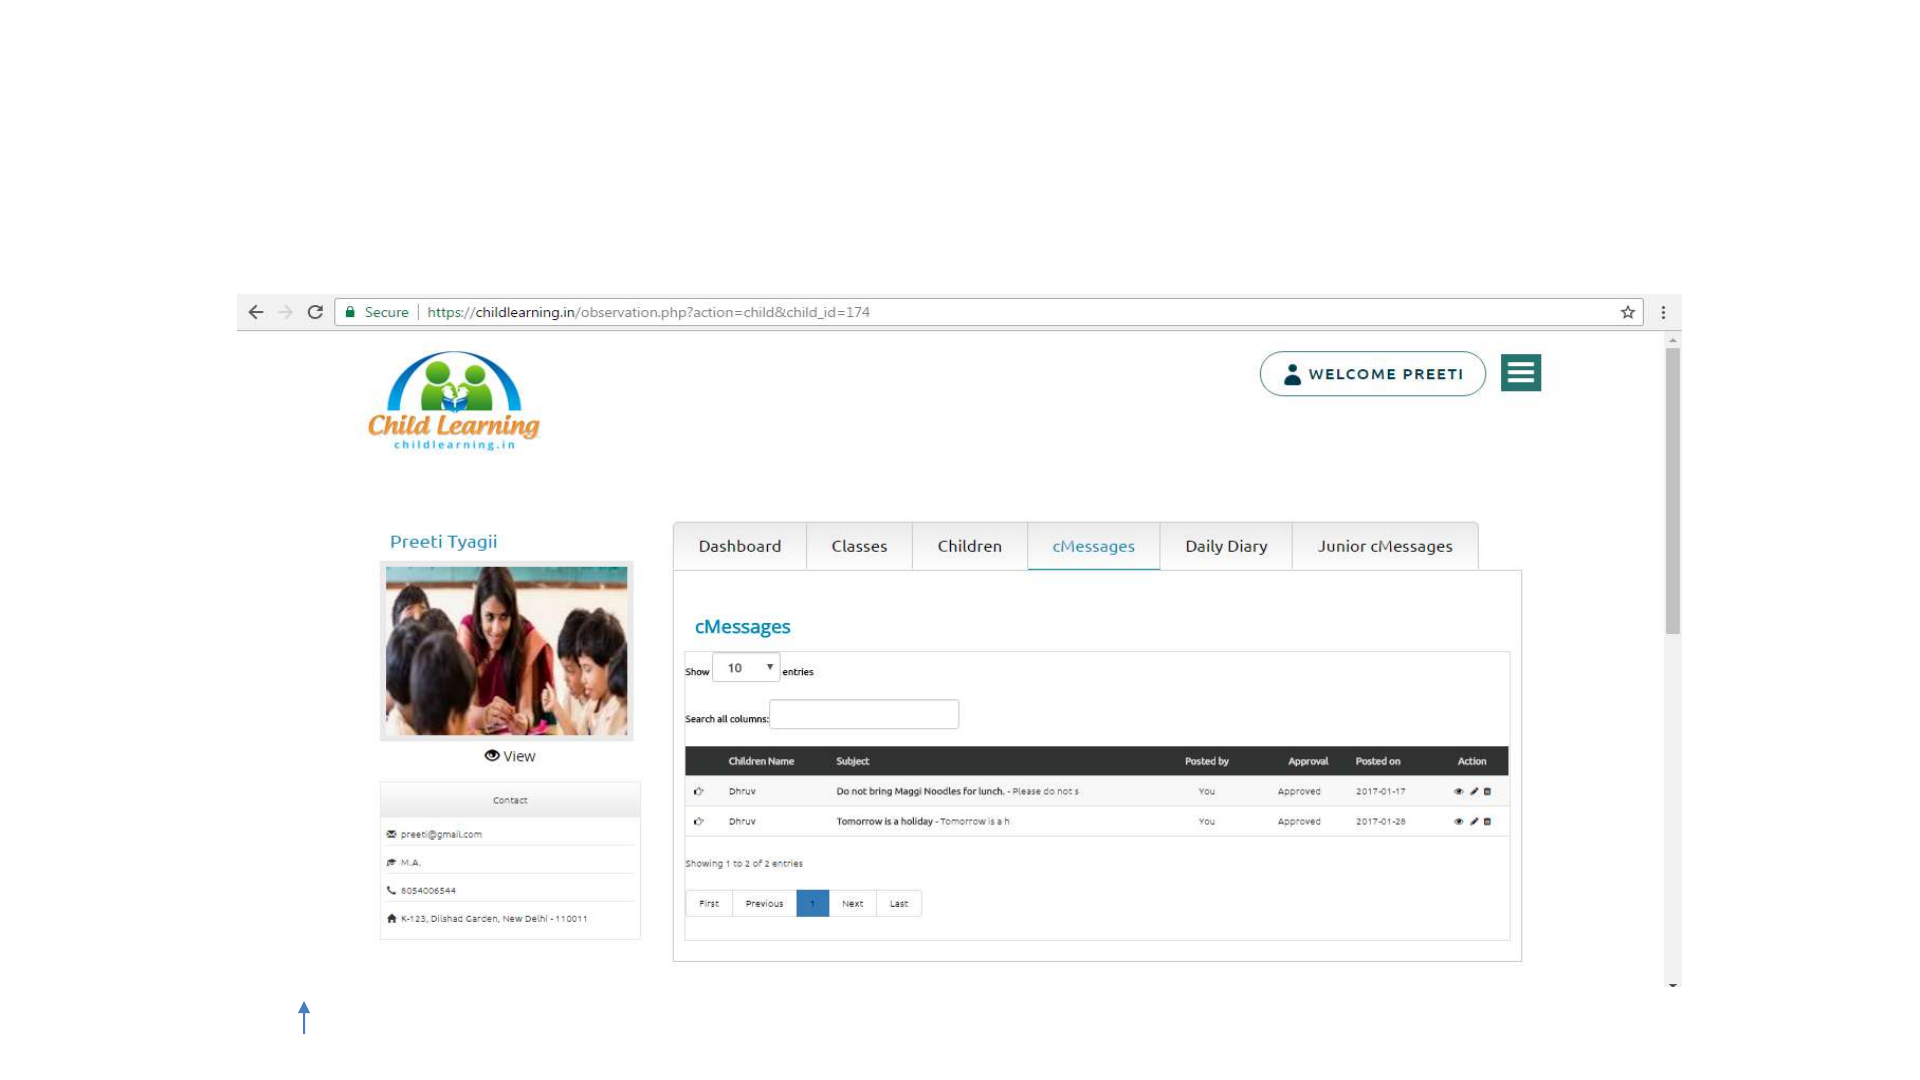Click the thumbs-up icon on the holiday row
This screenshot has height=1080, width=1920.
[699, 821]
